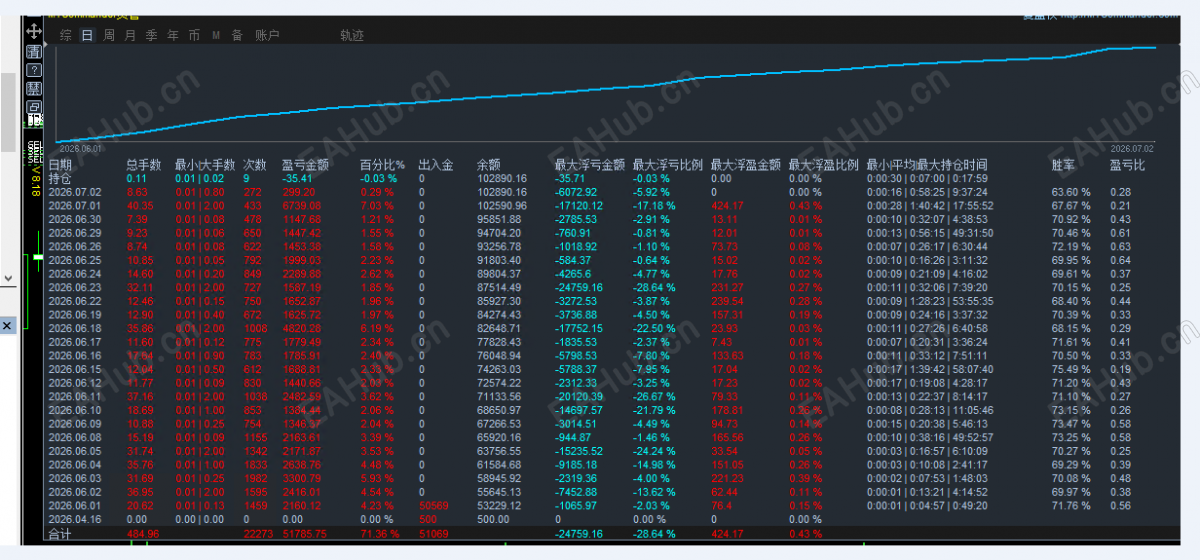This screenshot has width=1200, height=560.
Task: Select the 2026.06.10 date row
Action: [75, 410]
